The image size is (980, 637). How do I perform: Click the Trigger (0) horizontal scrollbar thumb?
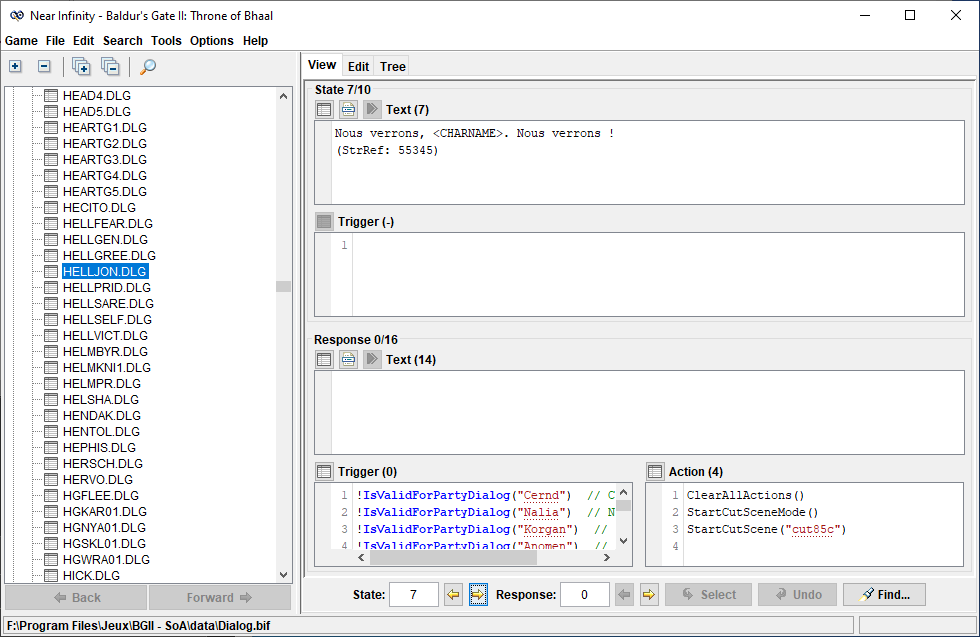pos(453,558)
